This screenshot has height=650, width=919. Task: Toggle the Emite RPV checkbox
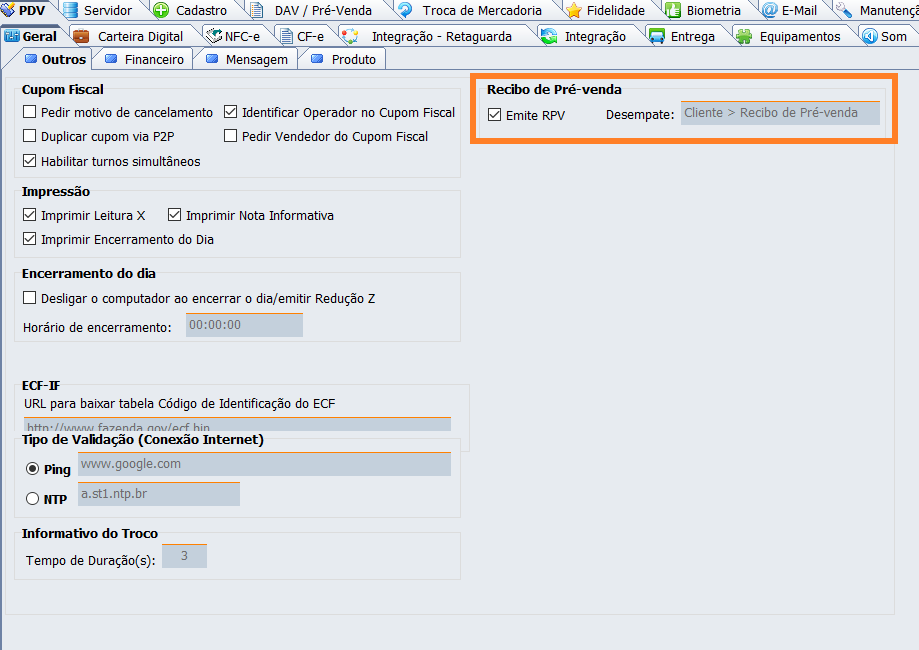[495, 115]
